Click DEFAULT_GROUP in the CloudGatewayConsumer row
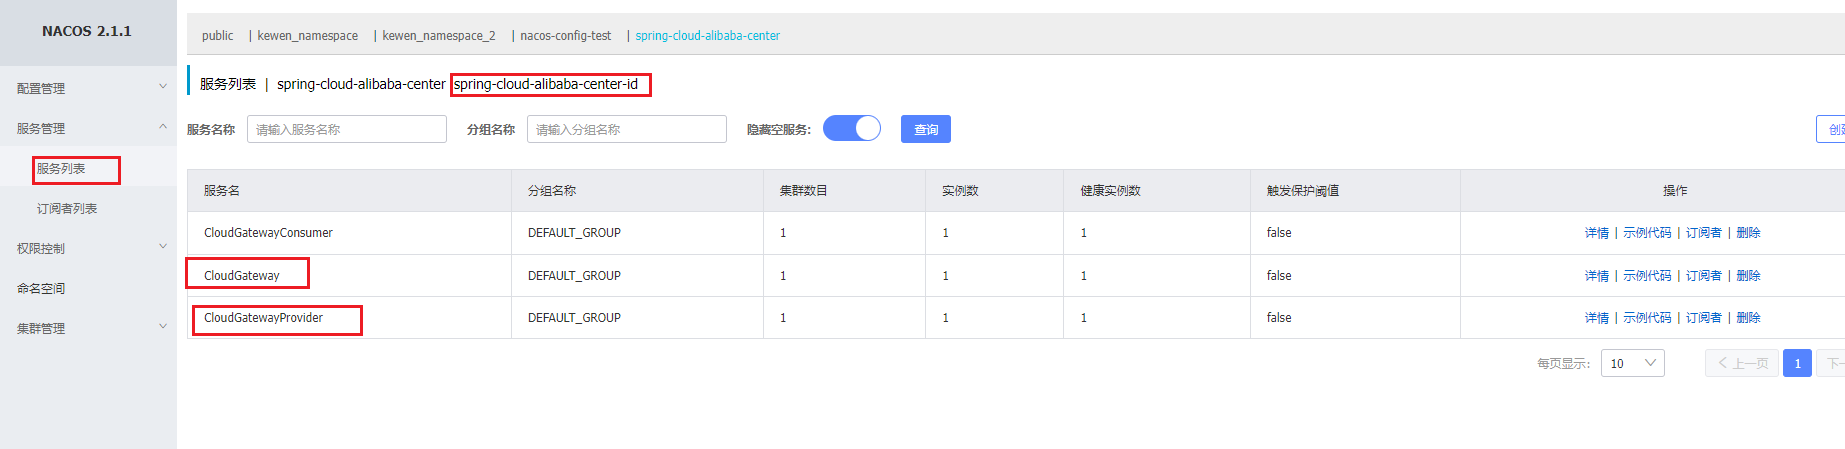 click(574, 233)
